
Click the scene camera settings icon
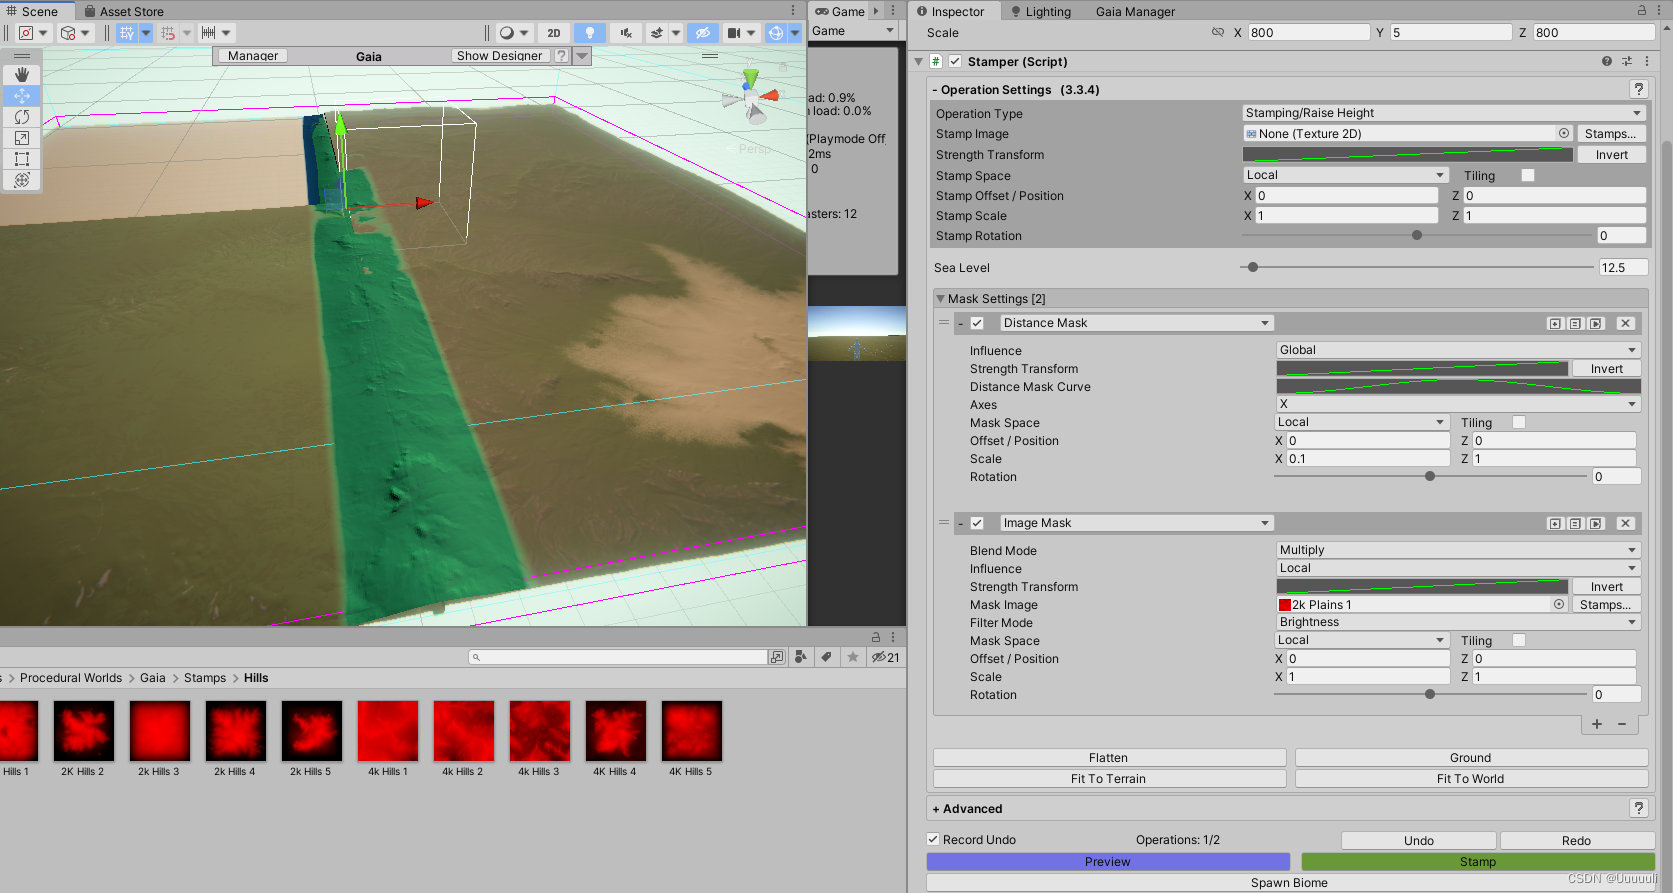[733, 33]
